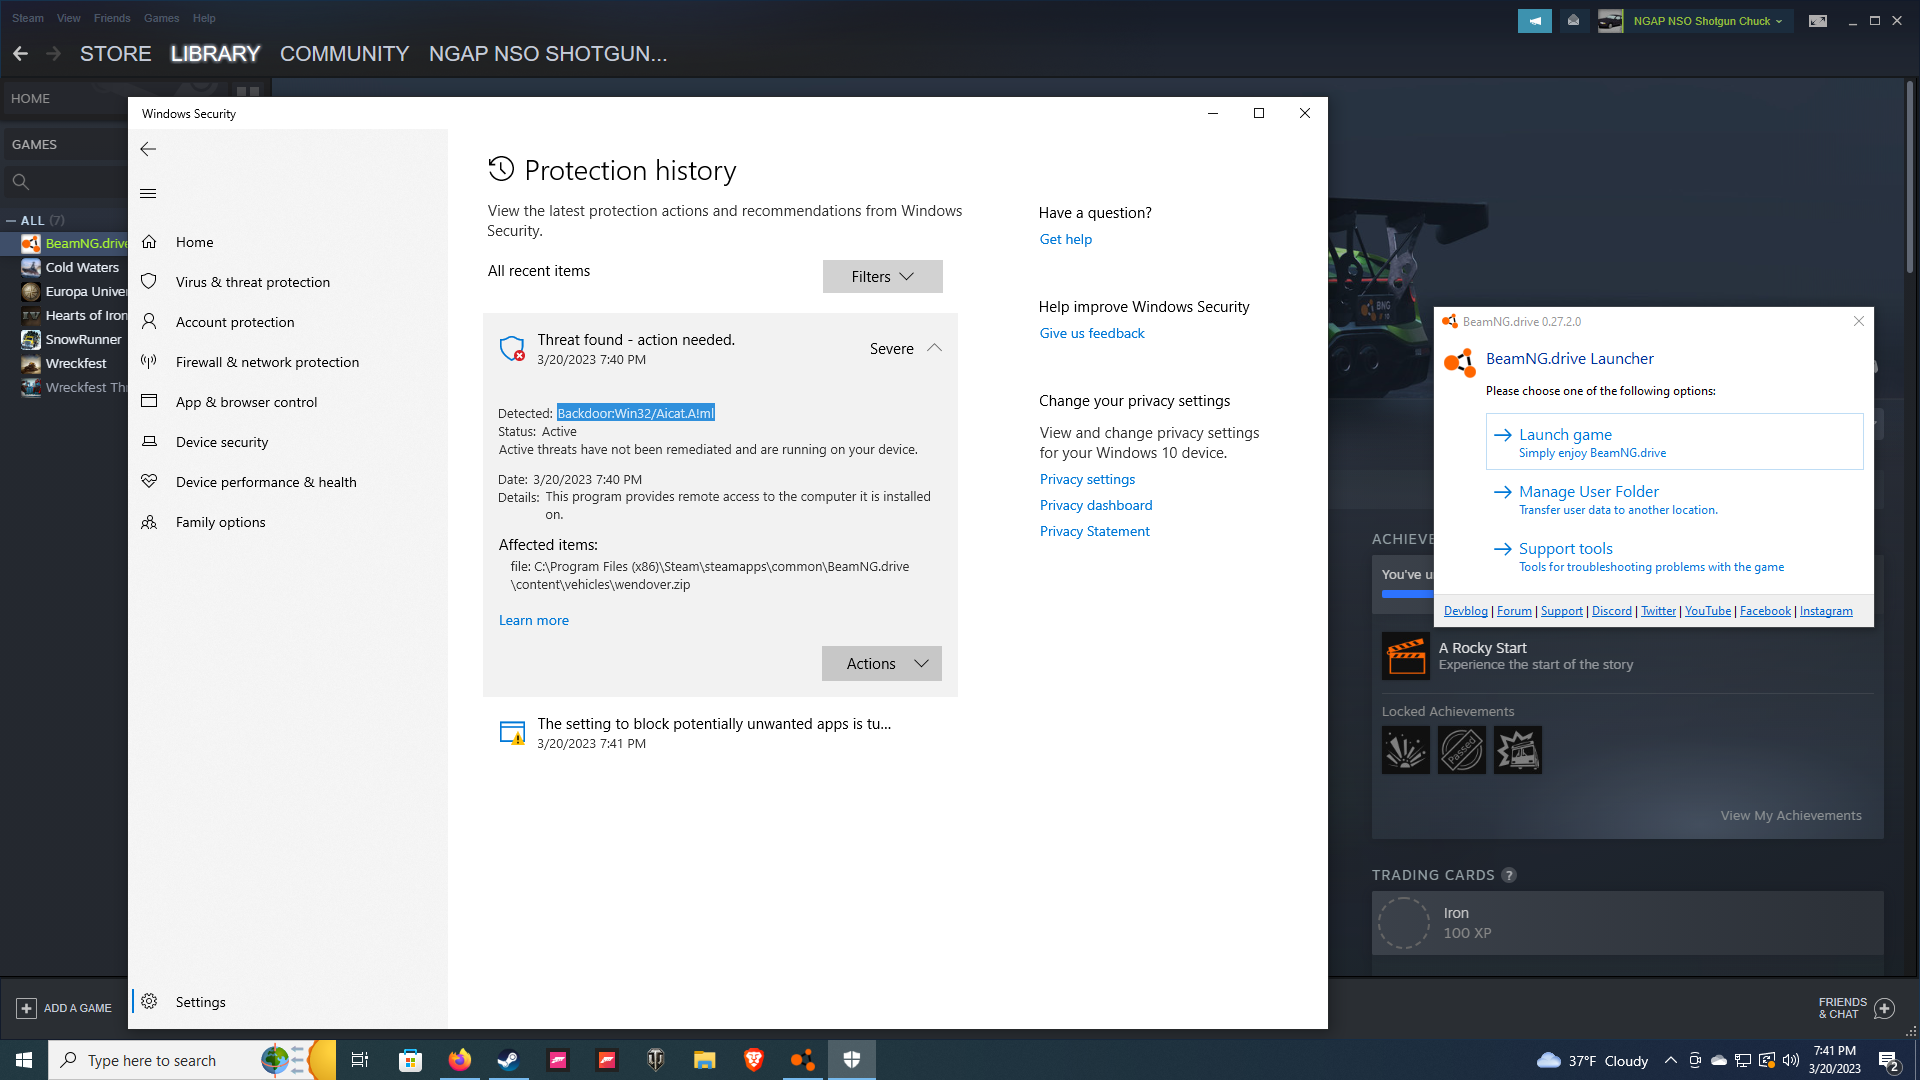Open Steam Big Picture mode icon
The image size is (1920, 1080).
click(1817, 21)
